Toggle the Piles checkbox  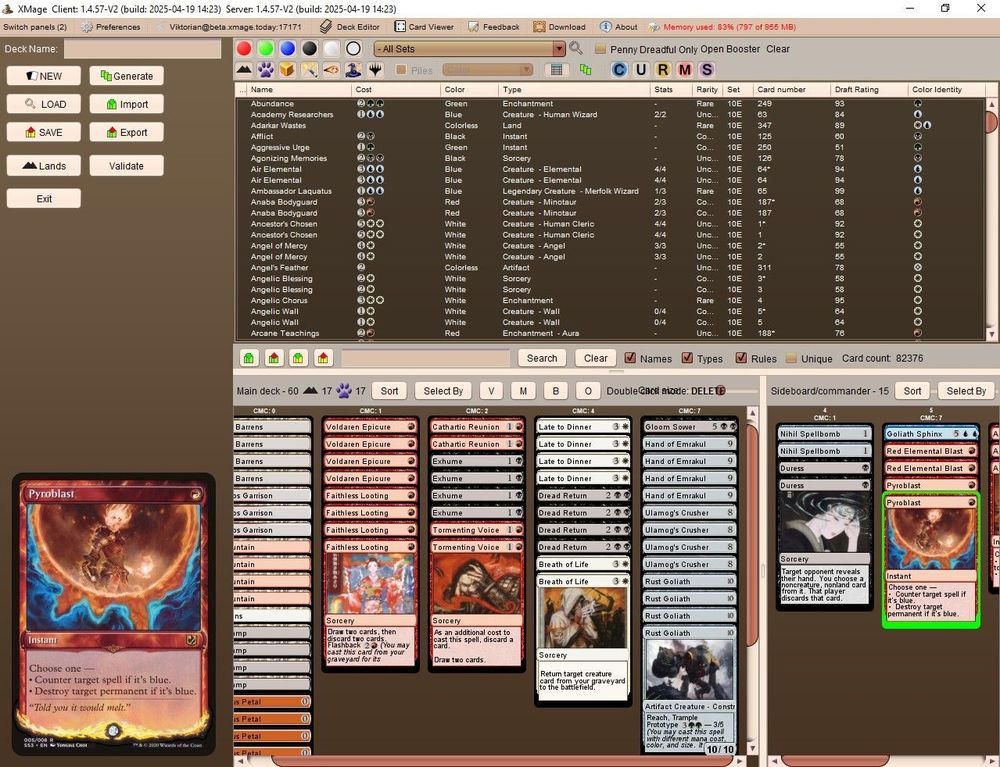pos(399,69)
